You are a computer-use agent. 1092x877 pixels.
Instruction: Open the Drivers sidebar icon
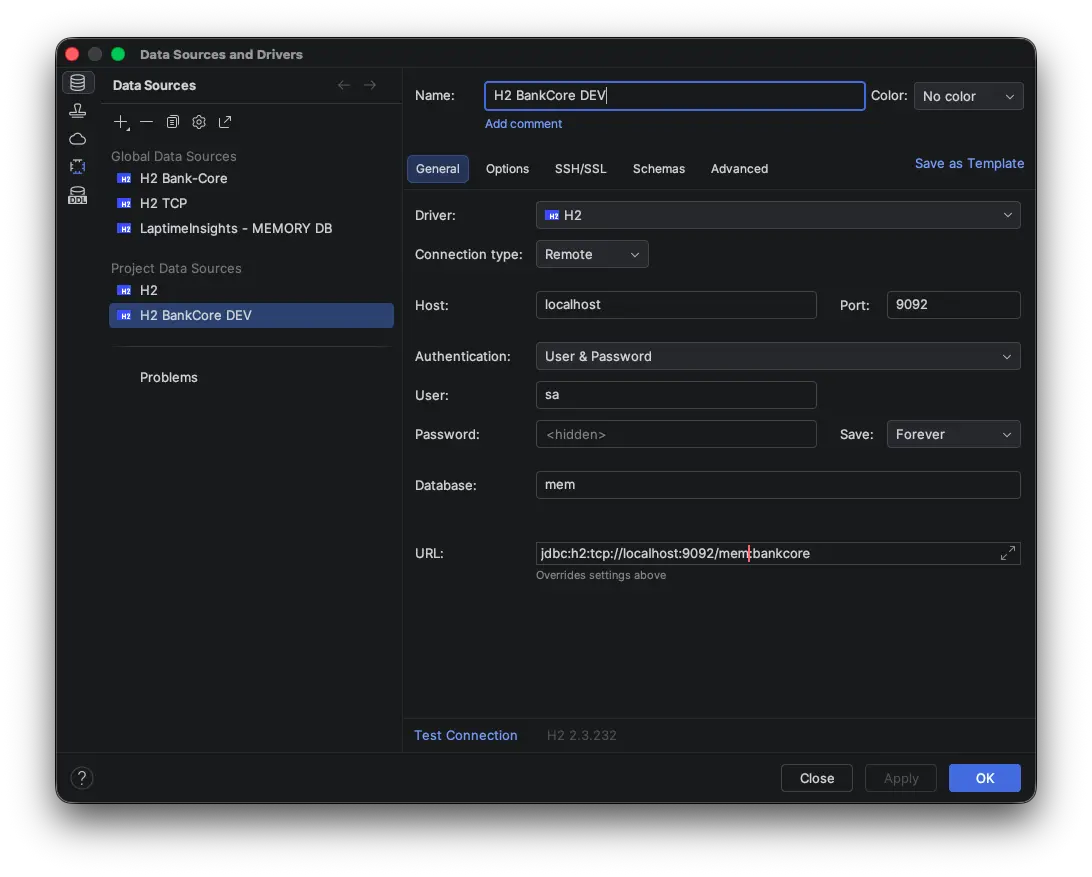coord(77,110)
